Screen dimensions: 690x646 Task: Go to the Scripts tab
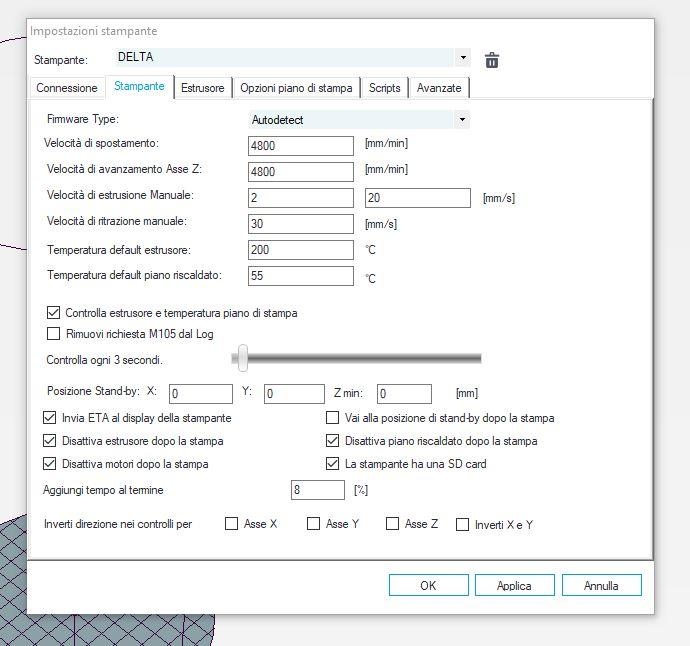coord(385,88)
